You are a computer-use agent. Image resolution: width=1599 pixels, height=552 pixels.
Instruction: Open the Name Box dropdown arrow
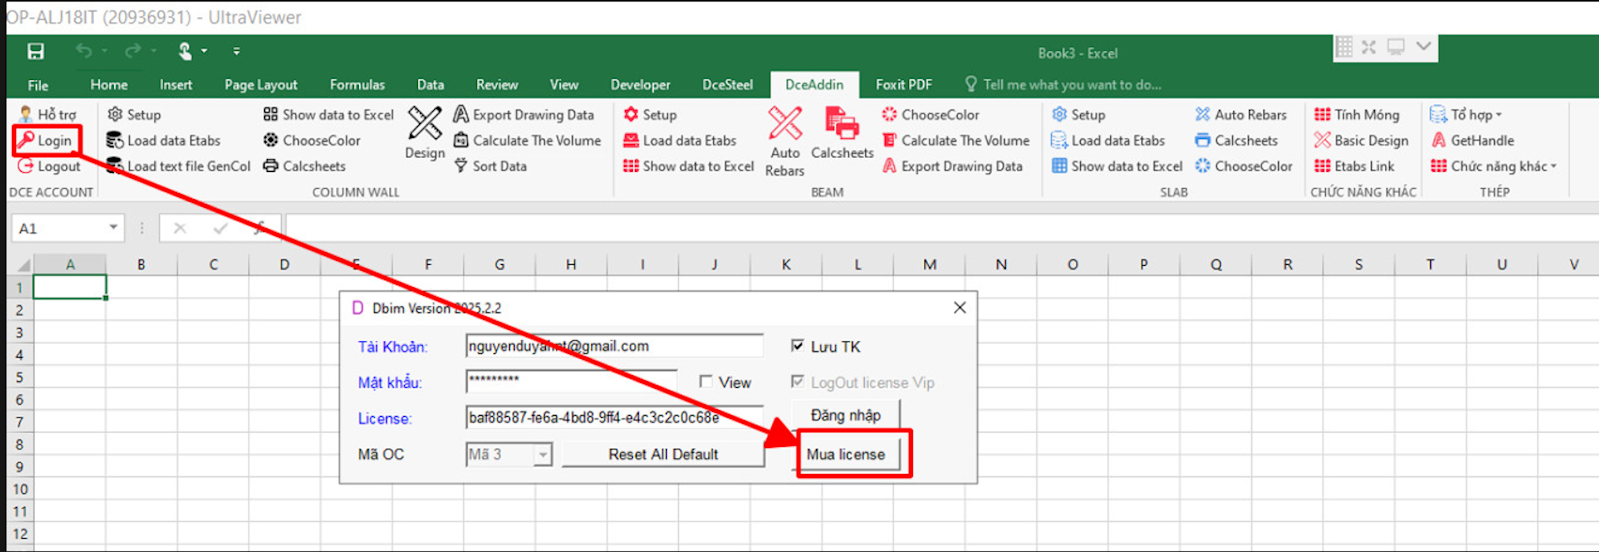[x=113, y=228]
